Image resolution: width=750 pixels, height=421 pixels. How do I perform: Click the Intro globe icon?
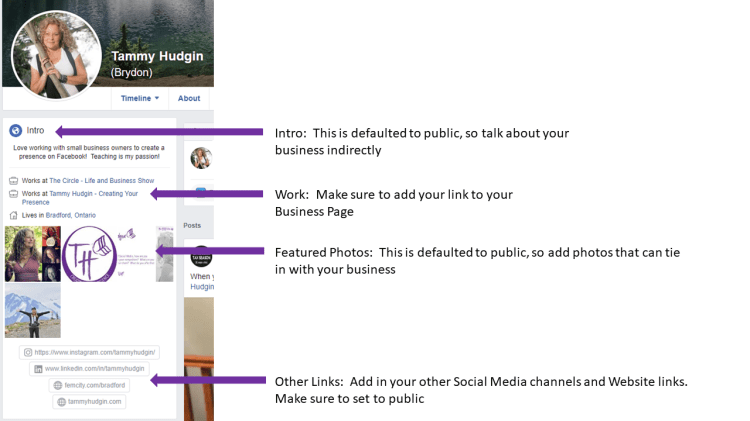[15, 131]
